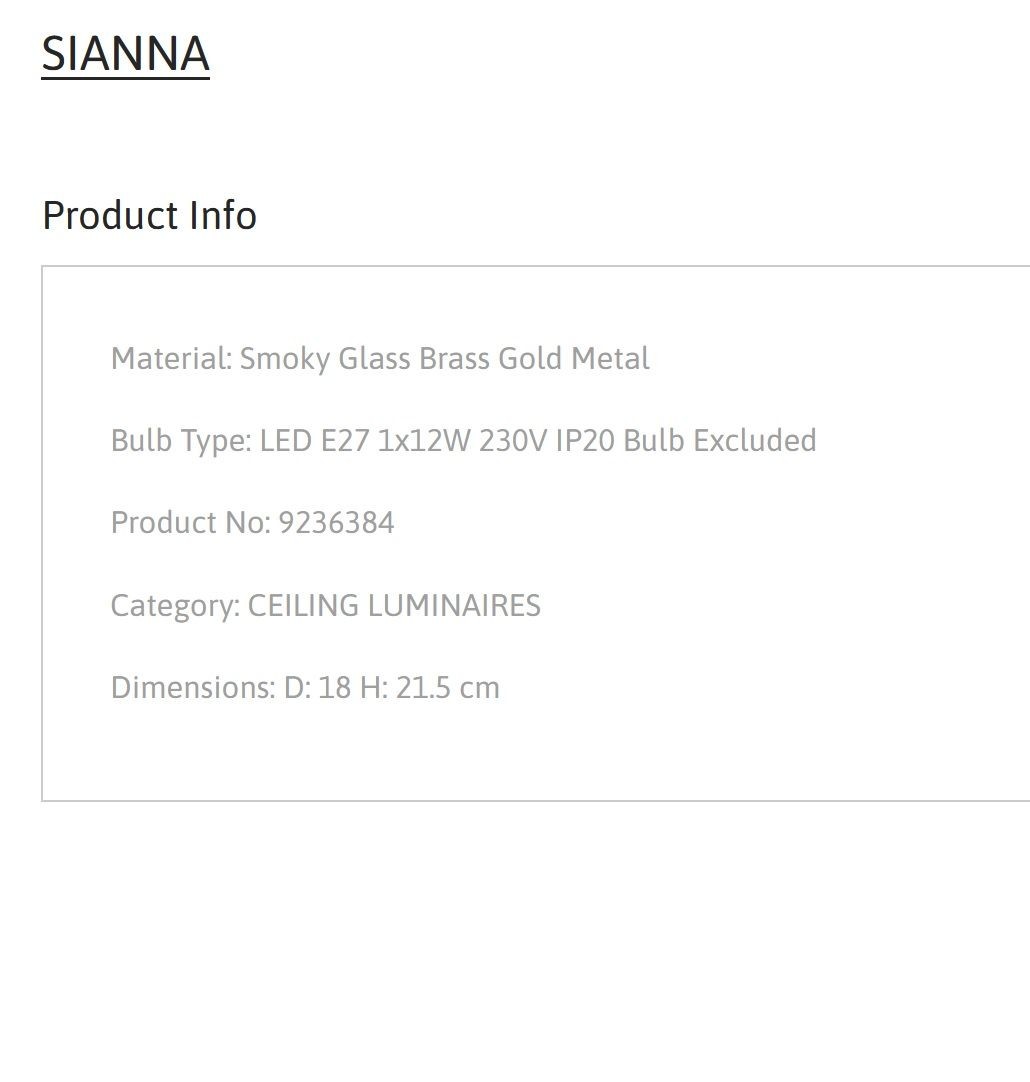
Task: Click the LED E27 bulb specification
Action: 315,440
